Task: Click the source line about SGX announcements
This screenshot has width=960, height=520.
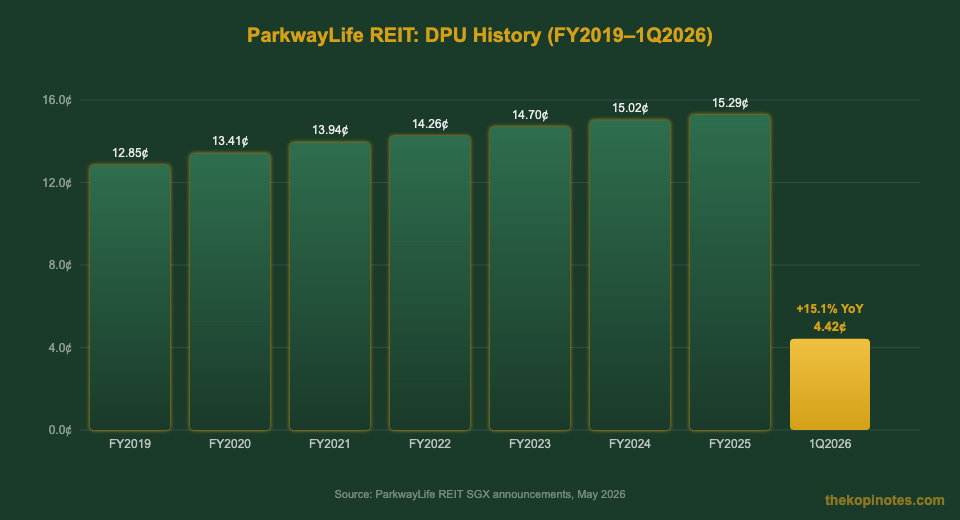Action: click(x=480, y=494)
